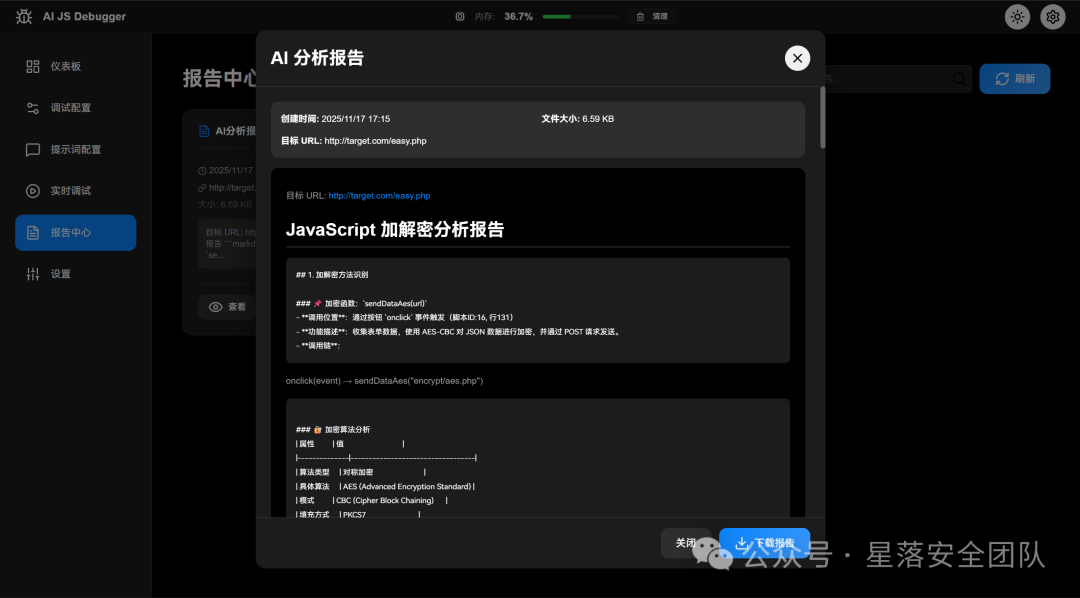Click the 清理 memory cleanup button
This screenshot has height=598, width=1080.
652,17
